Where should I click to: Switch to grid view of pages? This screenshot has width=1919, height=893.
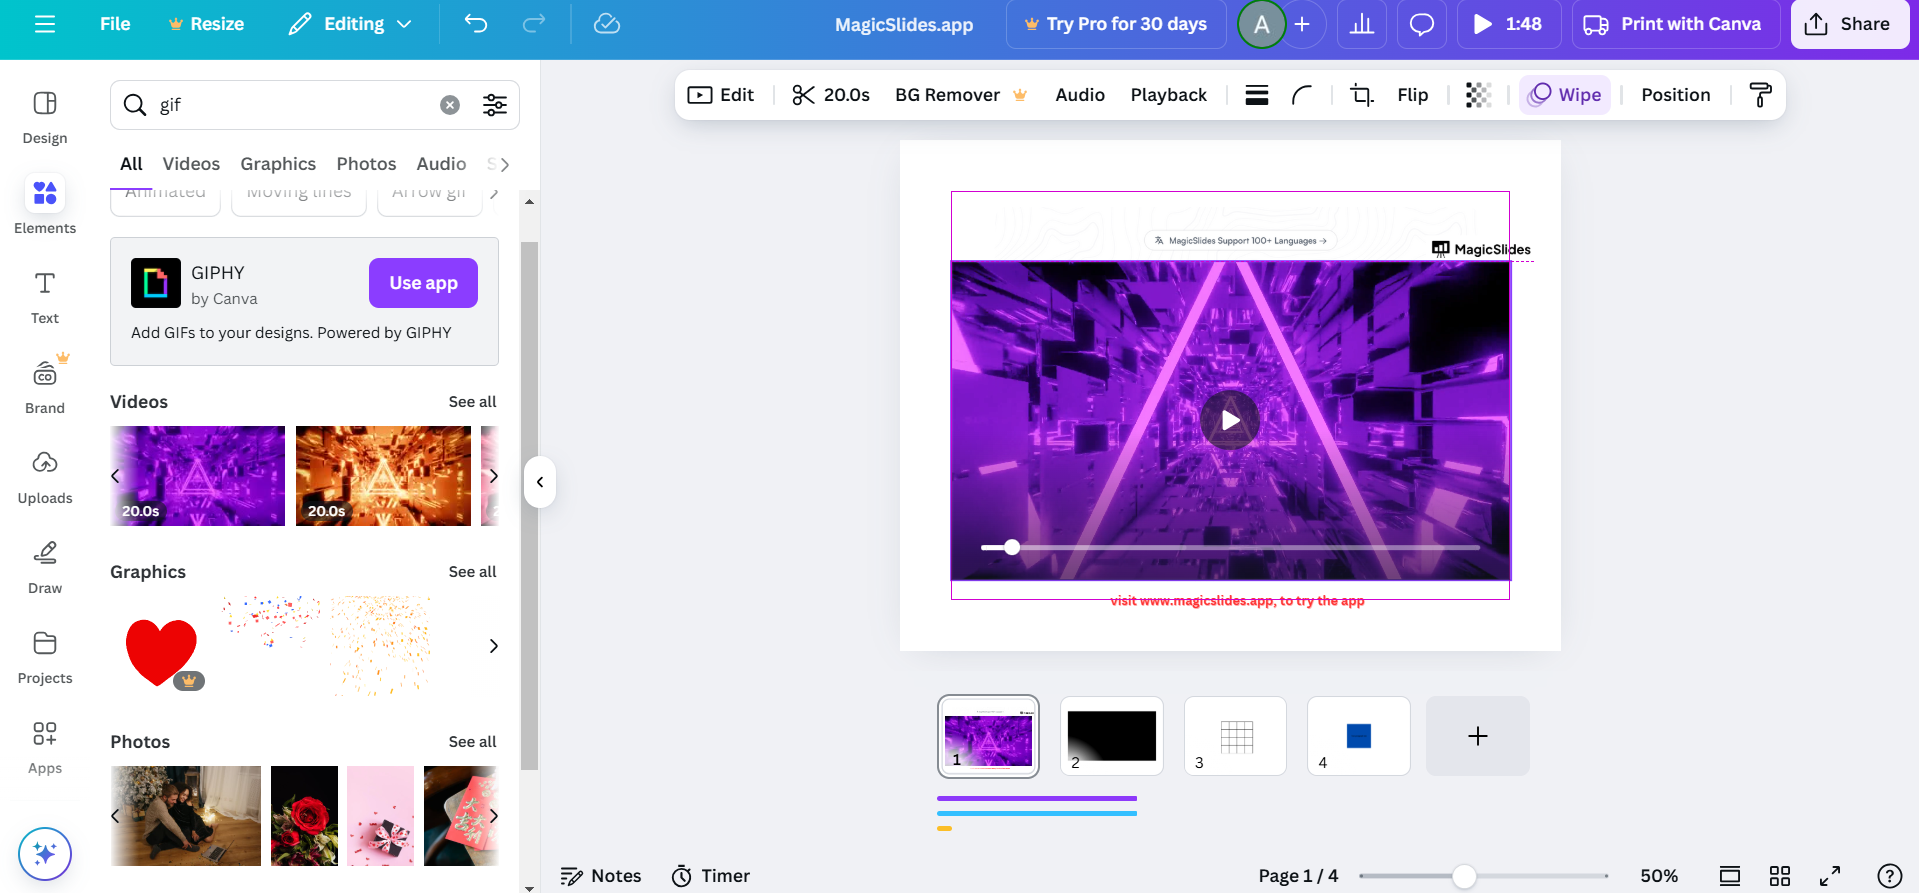pos(1780,876)
